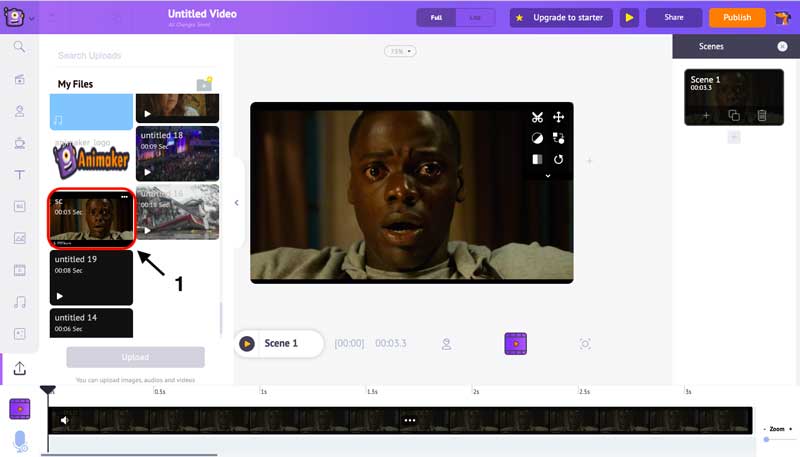
Task: Switch to Full mode toggle
Action: pyautogui.click(x=436, y=17)
